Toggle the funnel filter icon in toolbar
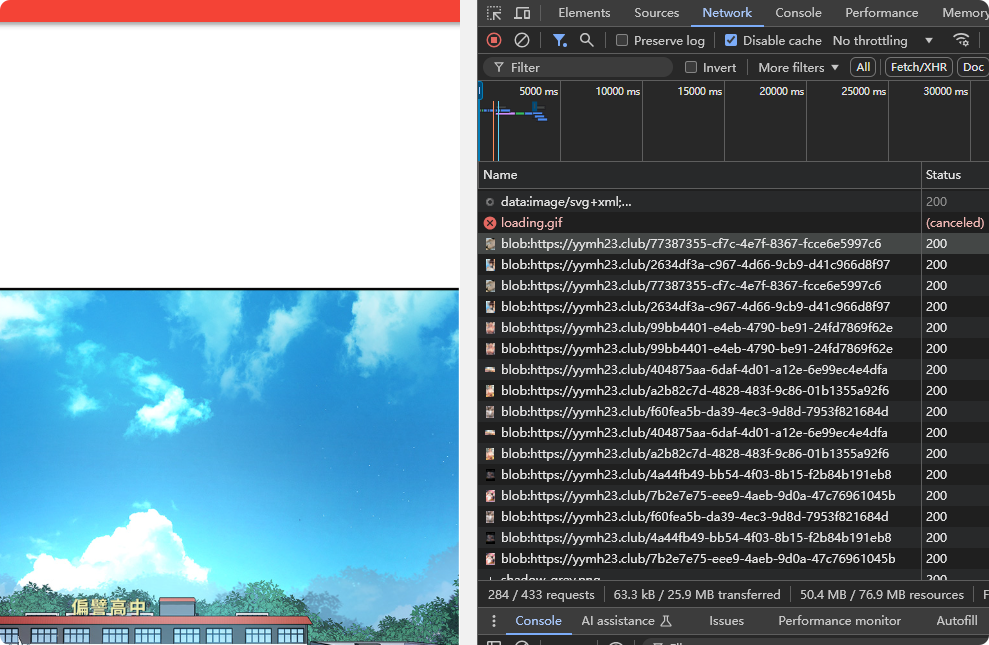Screen dimensions: 989x645 click(x=559, y=40)
